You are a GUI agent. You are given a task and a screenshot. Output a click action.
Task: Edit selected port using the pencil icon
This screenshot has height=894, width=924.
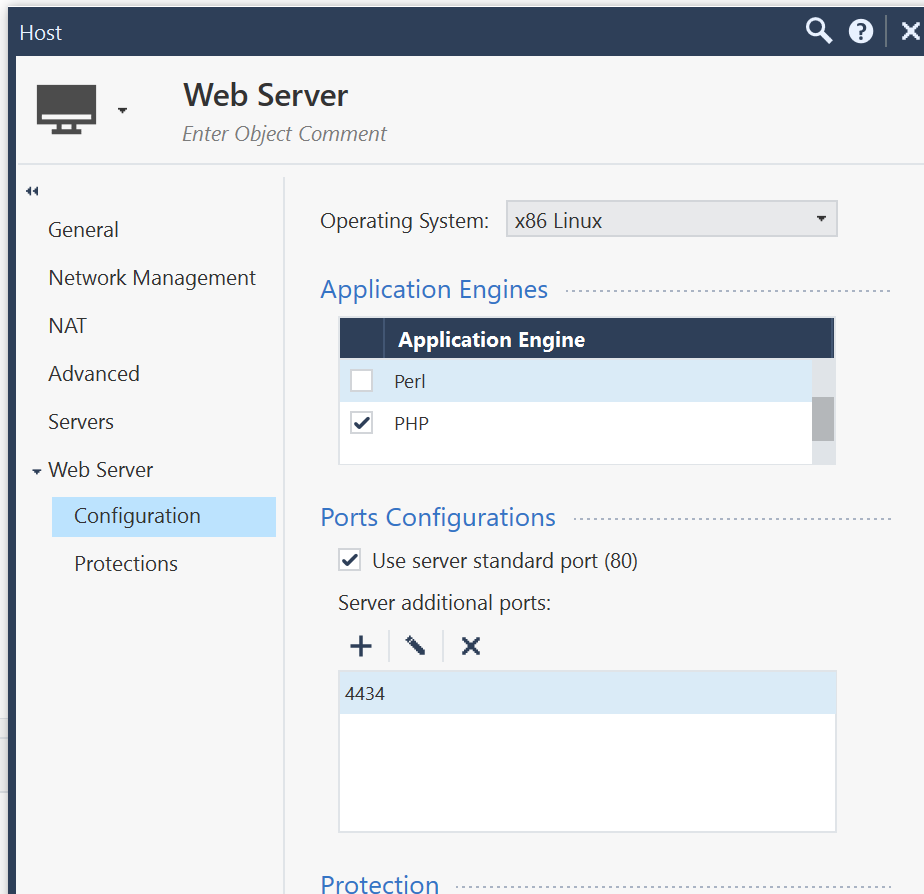[x=416, y=646]
